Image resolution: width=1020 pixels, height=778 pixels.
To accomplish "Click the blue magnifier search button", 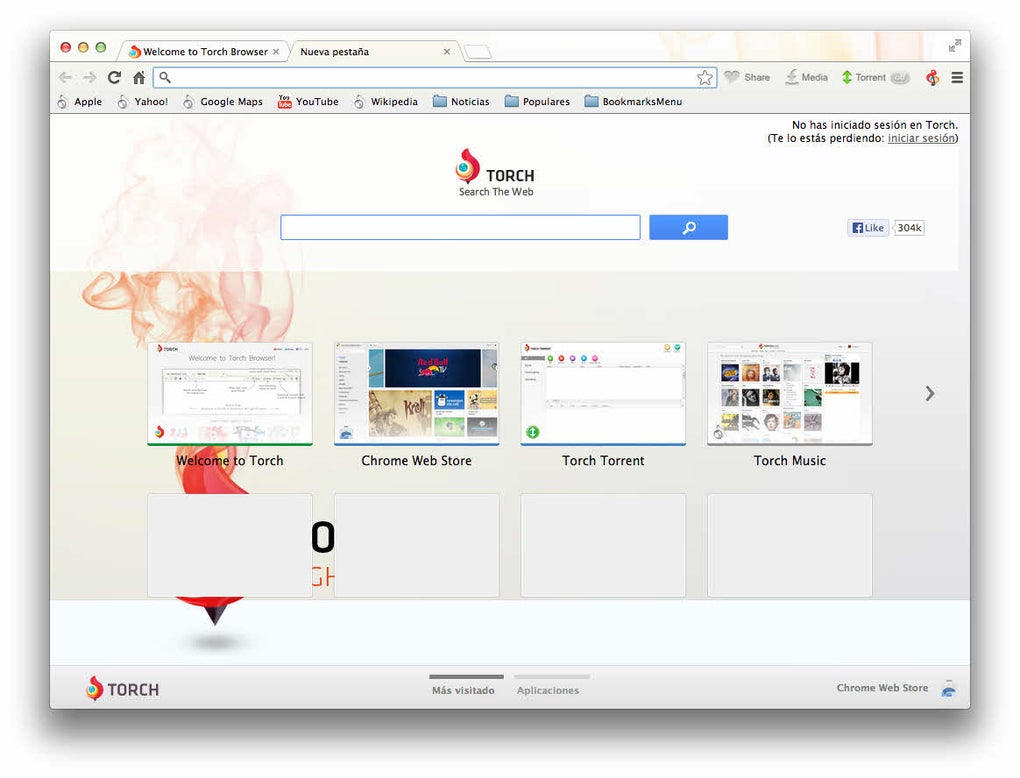I will 688,227.
